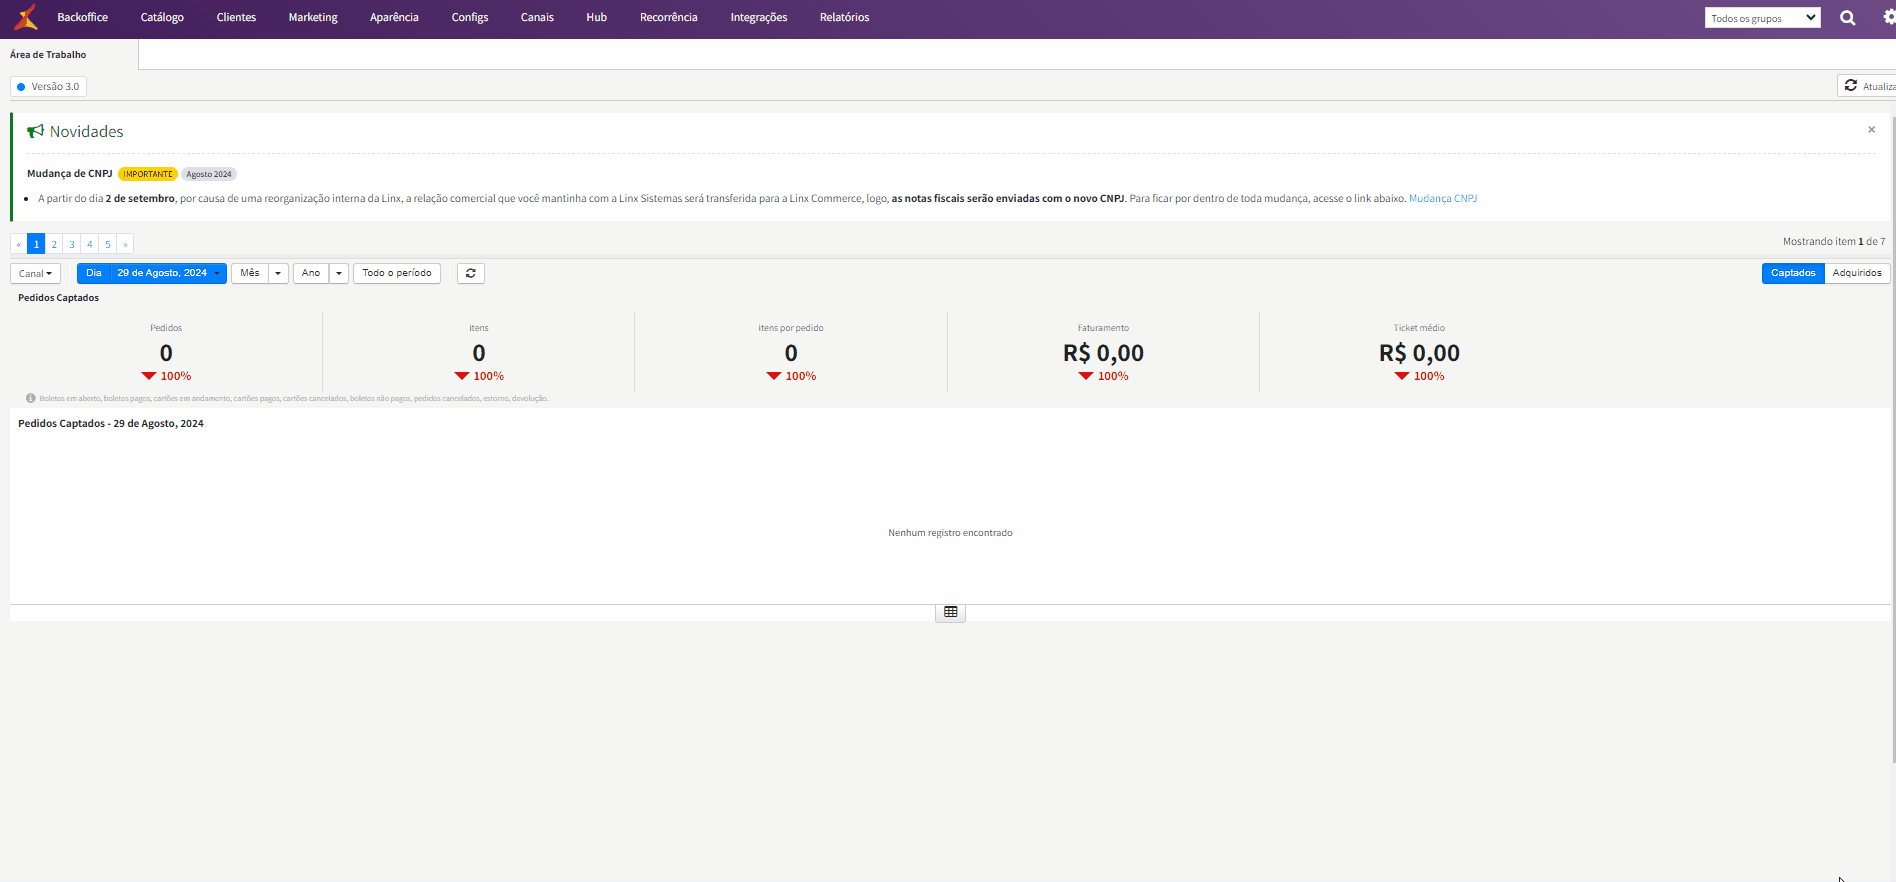This screenshot has width=1896, height=882.
Task: Open Relatórios menu
Action: [845, 17]
